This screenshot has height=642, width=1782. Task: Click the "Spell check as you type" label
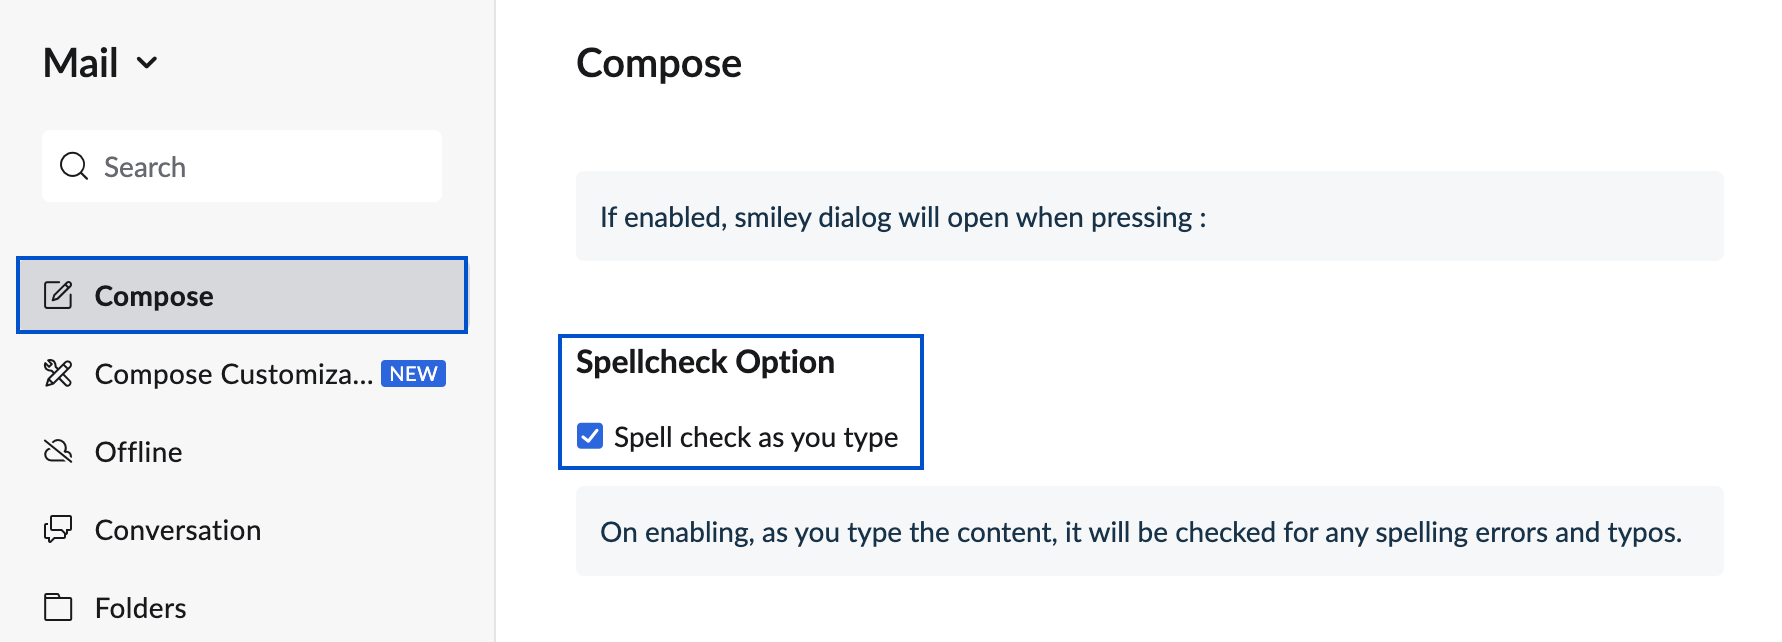point(756,437)
